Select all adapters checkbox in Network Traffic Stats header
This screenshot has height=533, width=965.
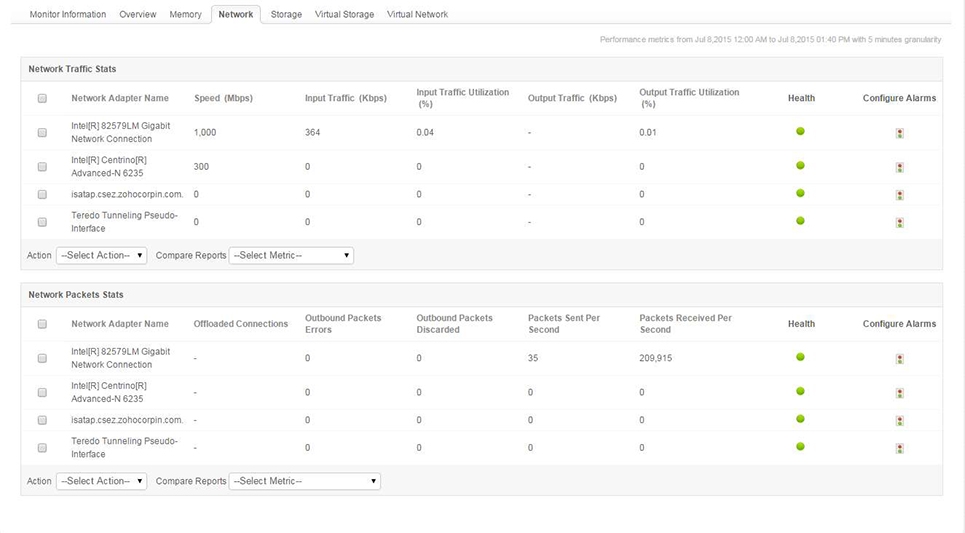click(x=42, y=98)
